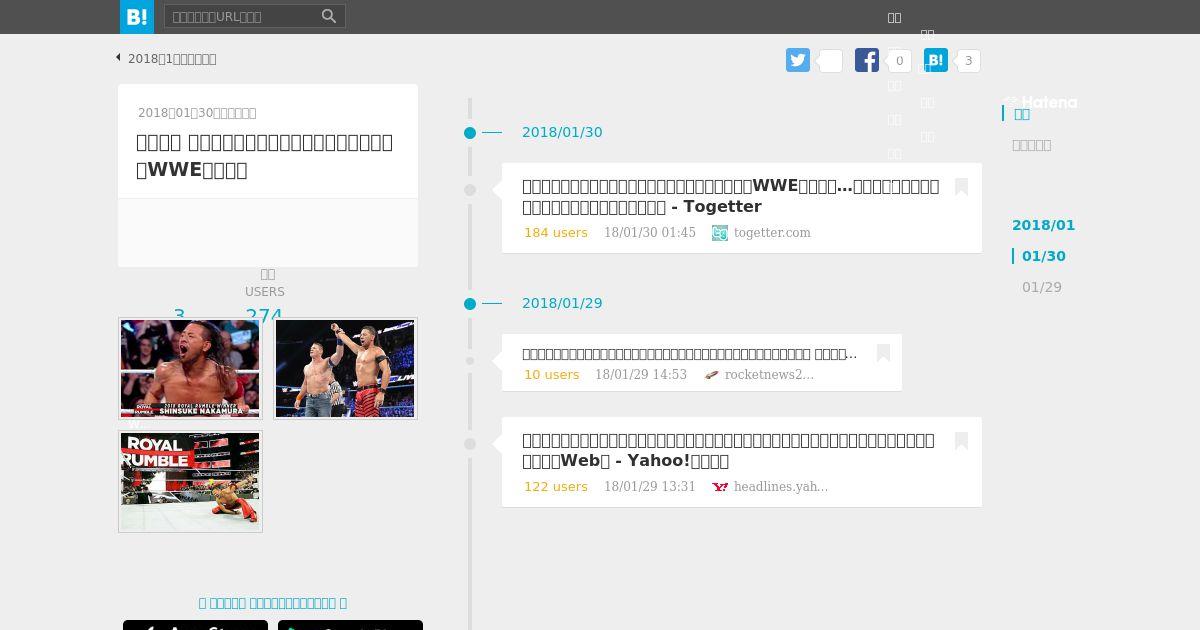Select 2018/01 in the date sidebar

pyautogui.click(x=1043, y=225)
